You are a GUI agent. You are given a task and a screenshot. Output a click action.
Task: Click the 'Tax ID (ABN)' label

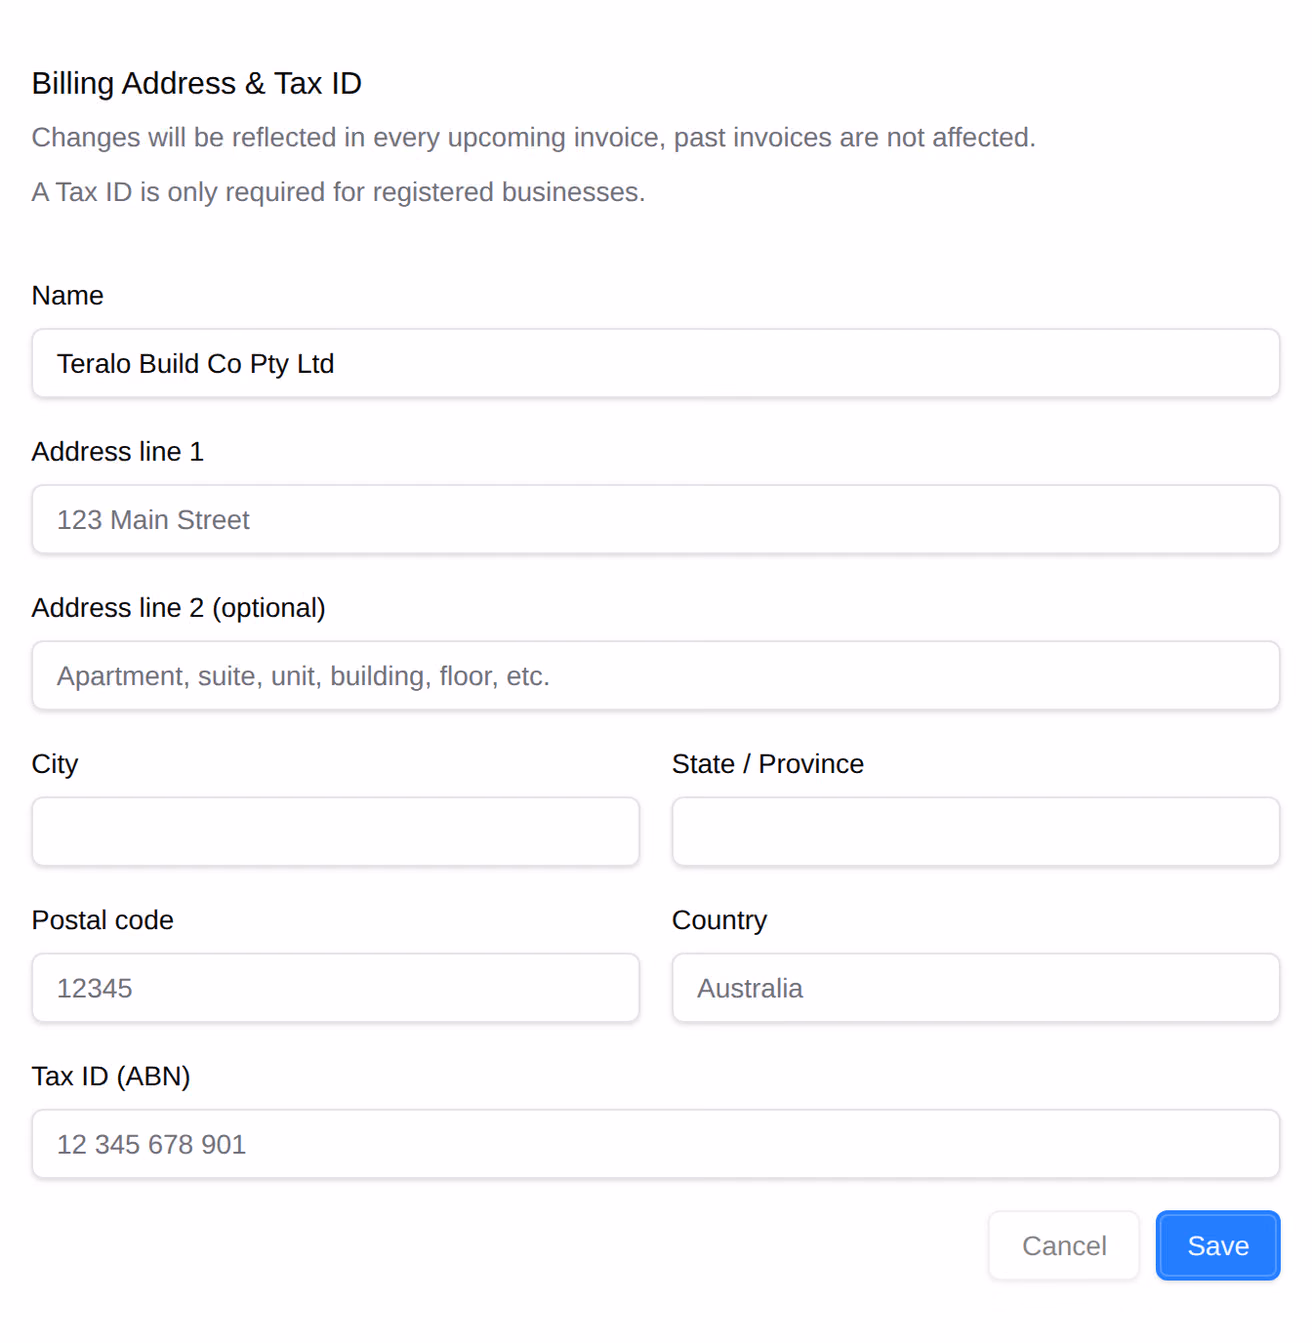[111, 1076]
